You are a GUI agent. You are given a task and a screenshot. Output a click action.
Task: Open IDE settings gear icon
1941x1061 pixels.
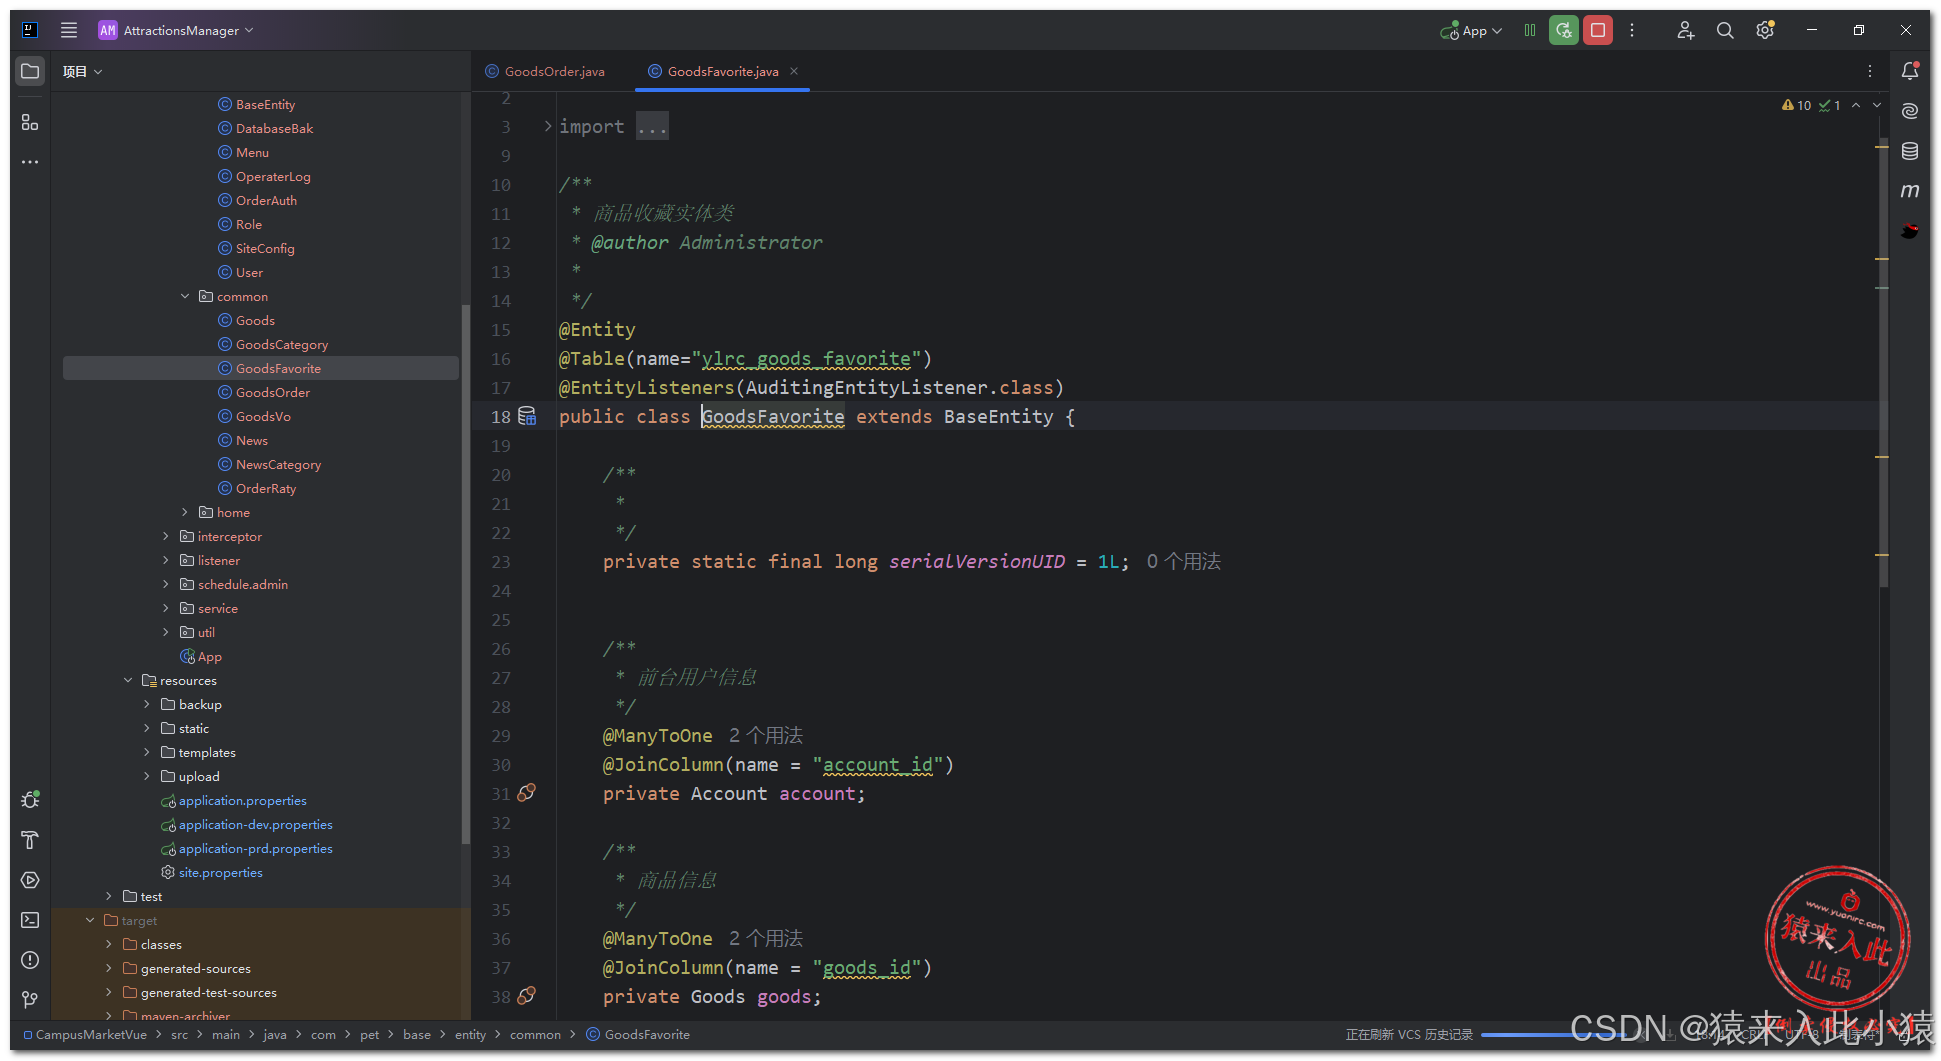click(x=1765, y=30)
